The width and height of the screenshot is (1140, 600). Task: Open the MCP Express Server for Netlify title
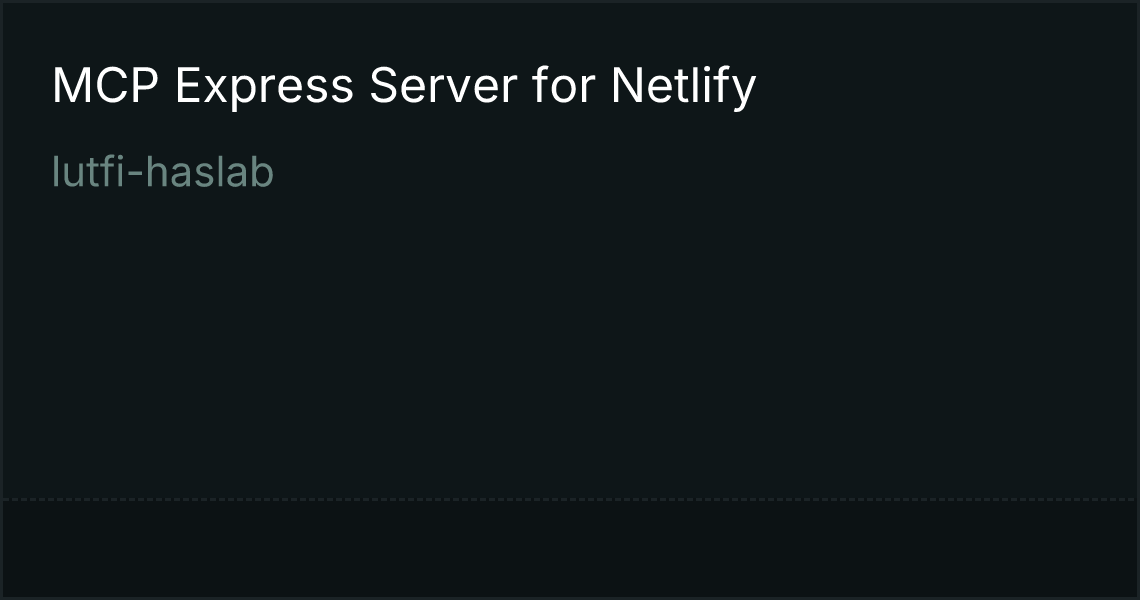click(404, 87)
